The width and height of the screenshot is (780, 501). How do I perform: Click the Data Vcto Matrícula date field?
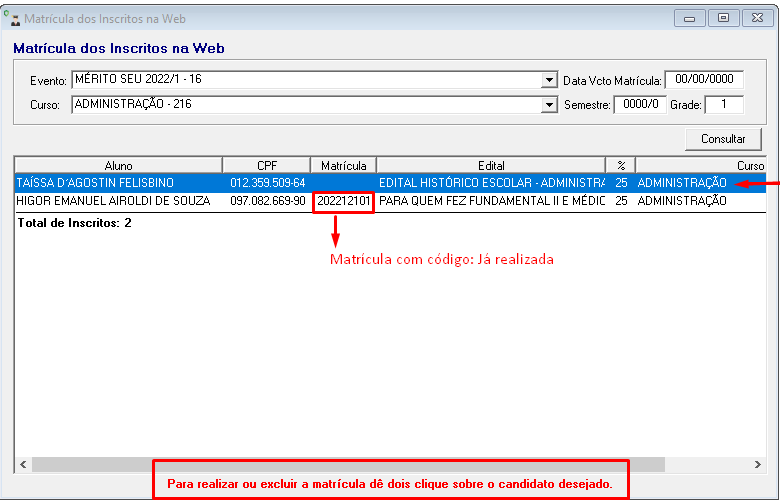coord(704,79)
